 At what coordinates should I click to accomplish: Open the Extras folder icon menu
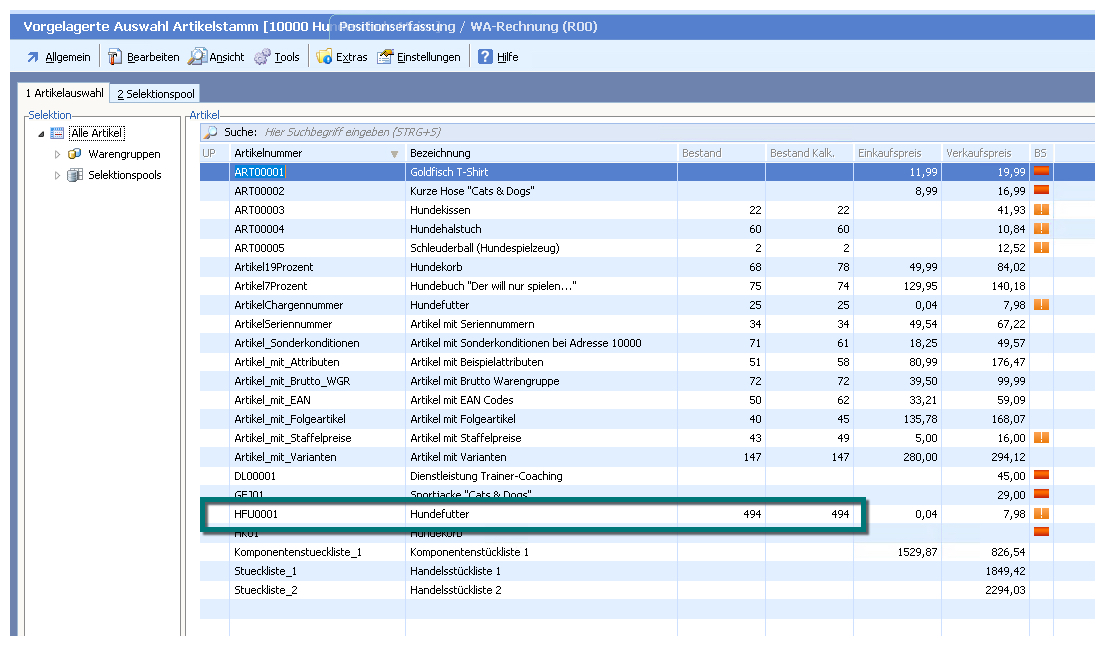(x=324, y=57)
